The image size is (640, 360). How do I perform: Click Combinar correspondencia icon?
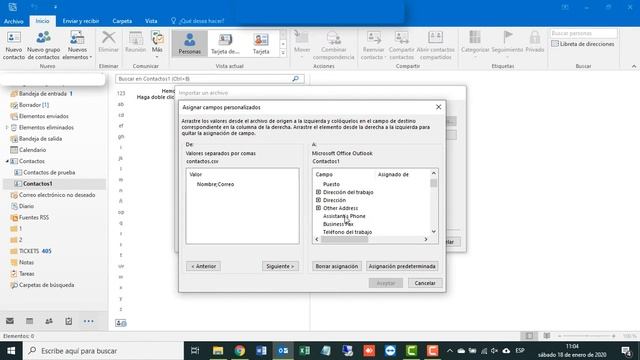(x=333, y=38)
